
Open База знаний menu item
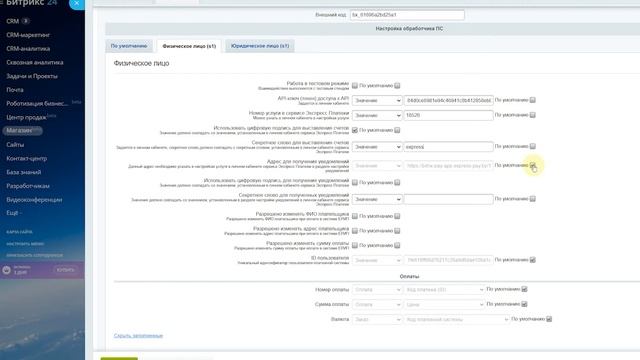click(24, 172)
